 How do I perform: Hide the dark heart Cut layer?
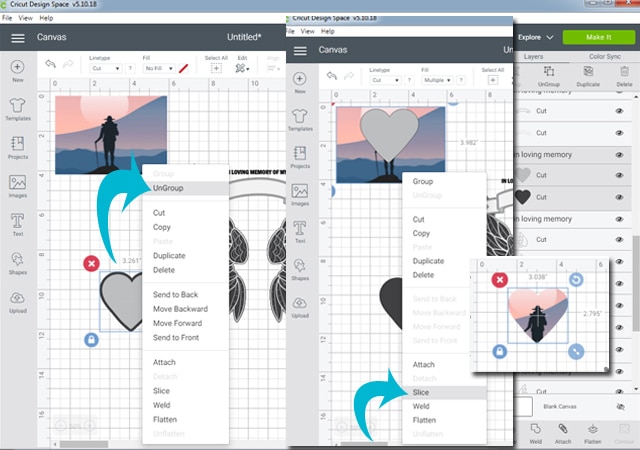(619, 197)
